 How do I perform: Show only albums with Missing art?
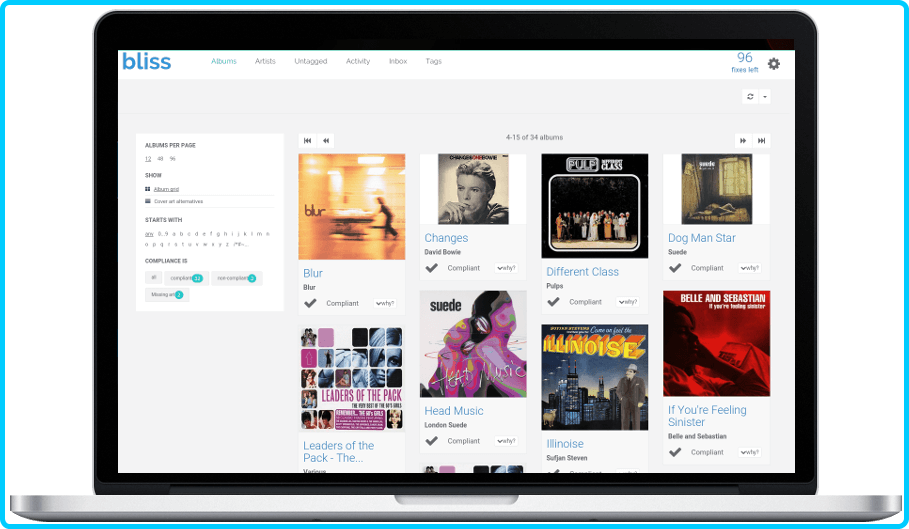[166, 295]
